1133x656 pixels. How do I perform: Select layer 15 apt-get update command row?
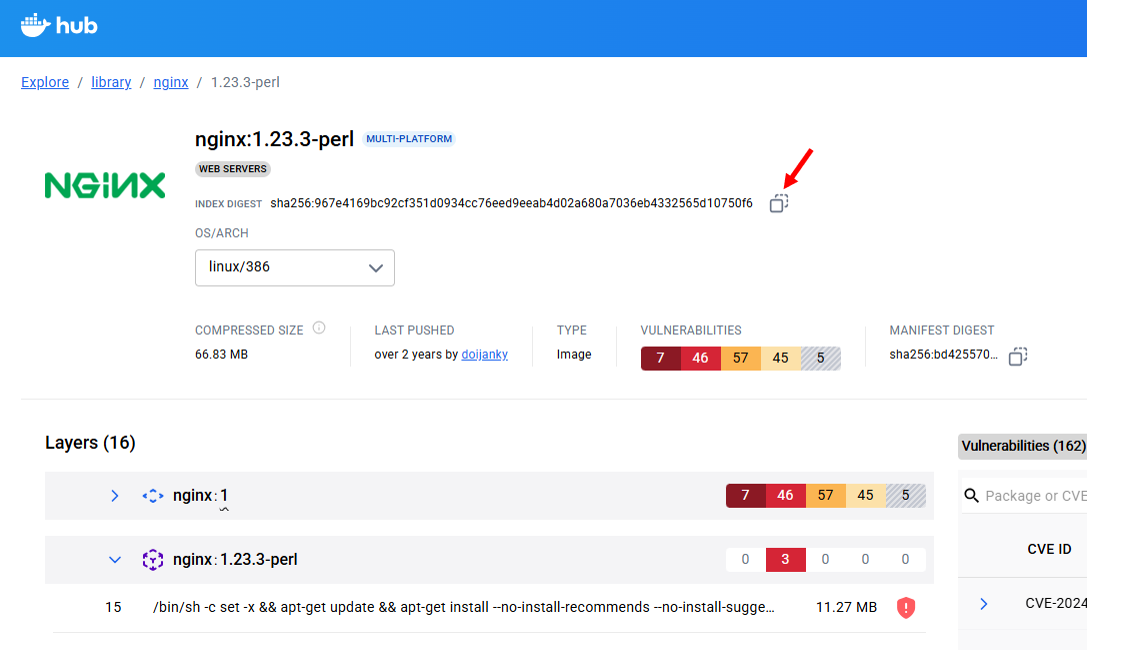pos(489,608)
